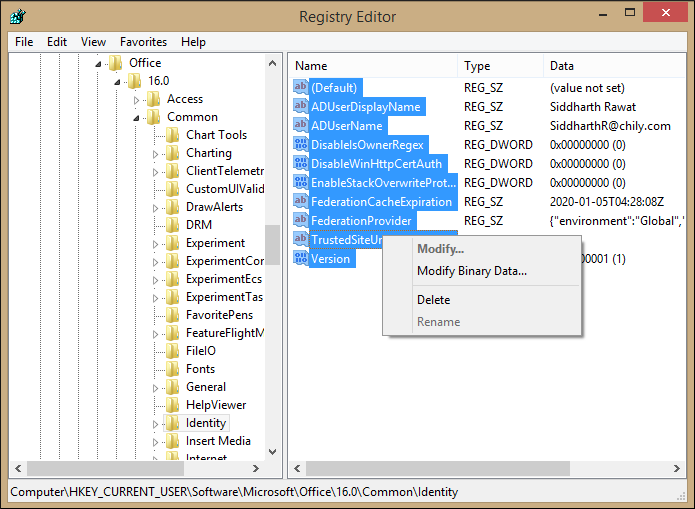
Task: Click the HelpViewer folder icon
Action: [x=172, y=405]
